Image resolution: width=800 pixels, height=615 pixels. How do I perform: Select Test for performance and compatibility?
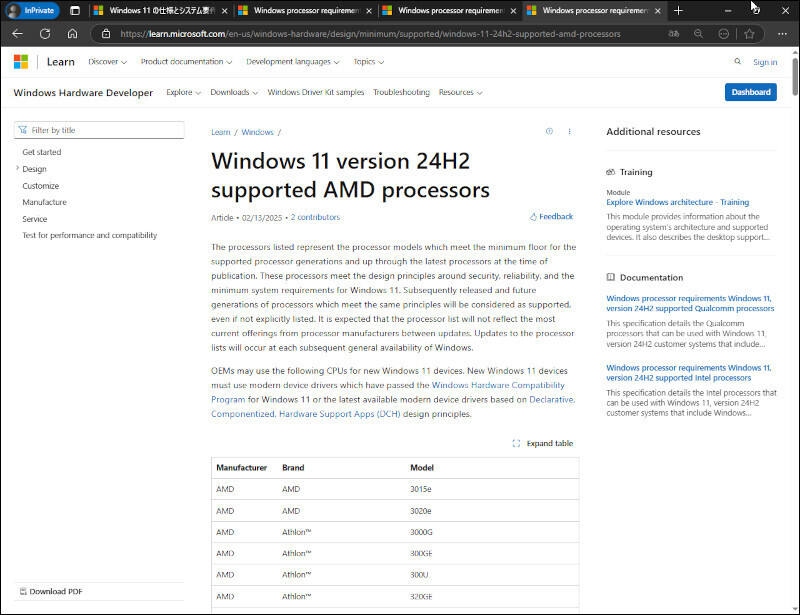(90, 235)
